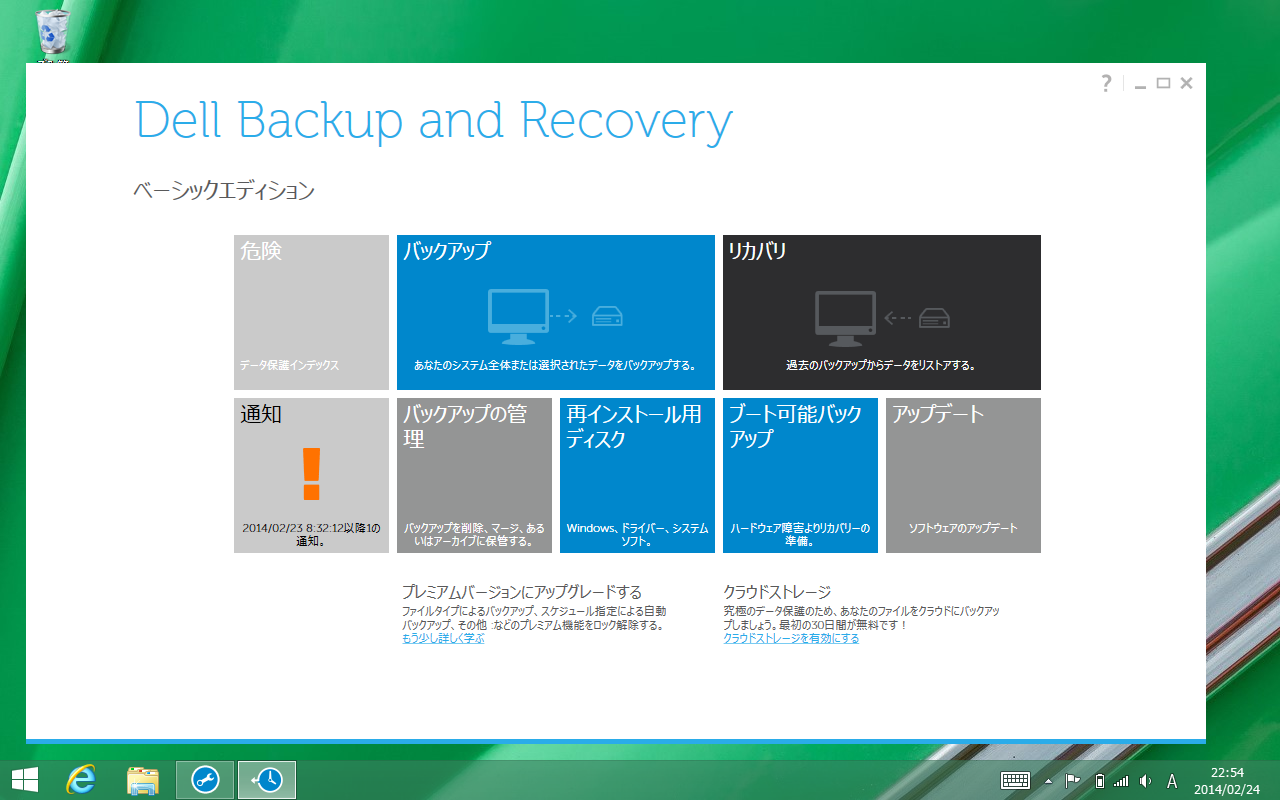Close the Dell Backup and Recovery window
Screen dimensions: 1280x800
[x=1186, y=83]
